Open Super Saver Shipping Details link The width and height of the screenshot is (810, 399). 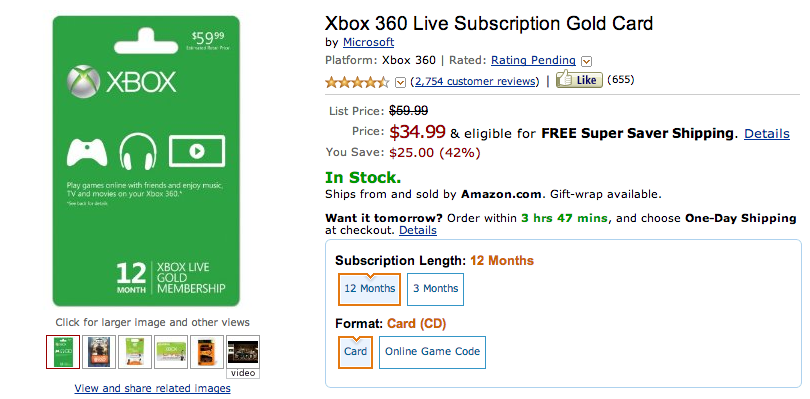767,134
